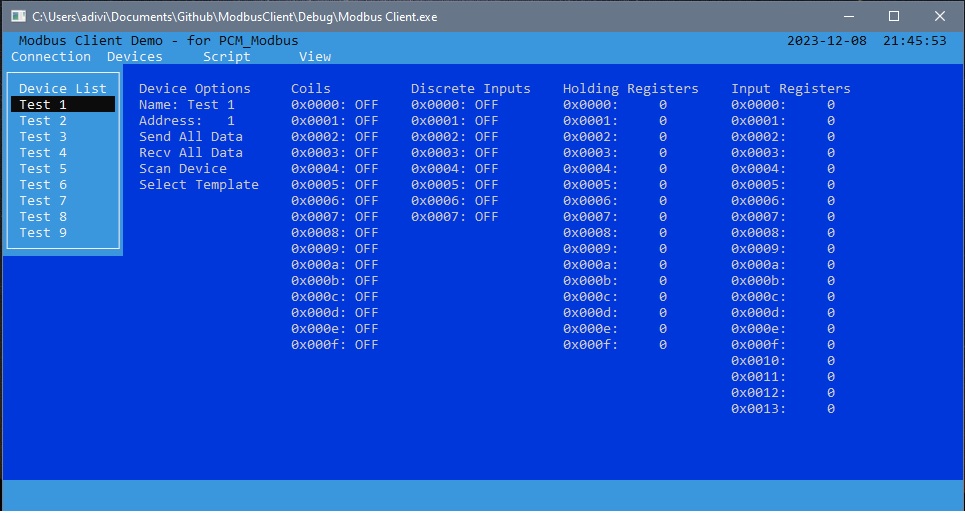Edit holding register 0x000a value
The width and height of the screenshot is (965, 516).
point(662,265)
